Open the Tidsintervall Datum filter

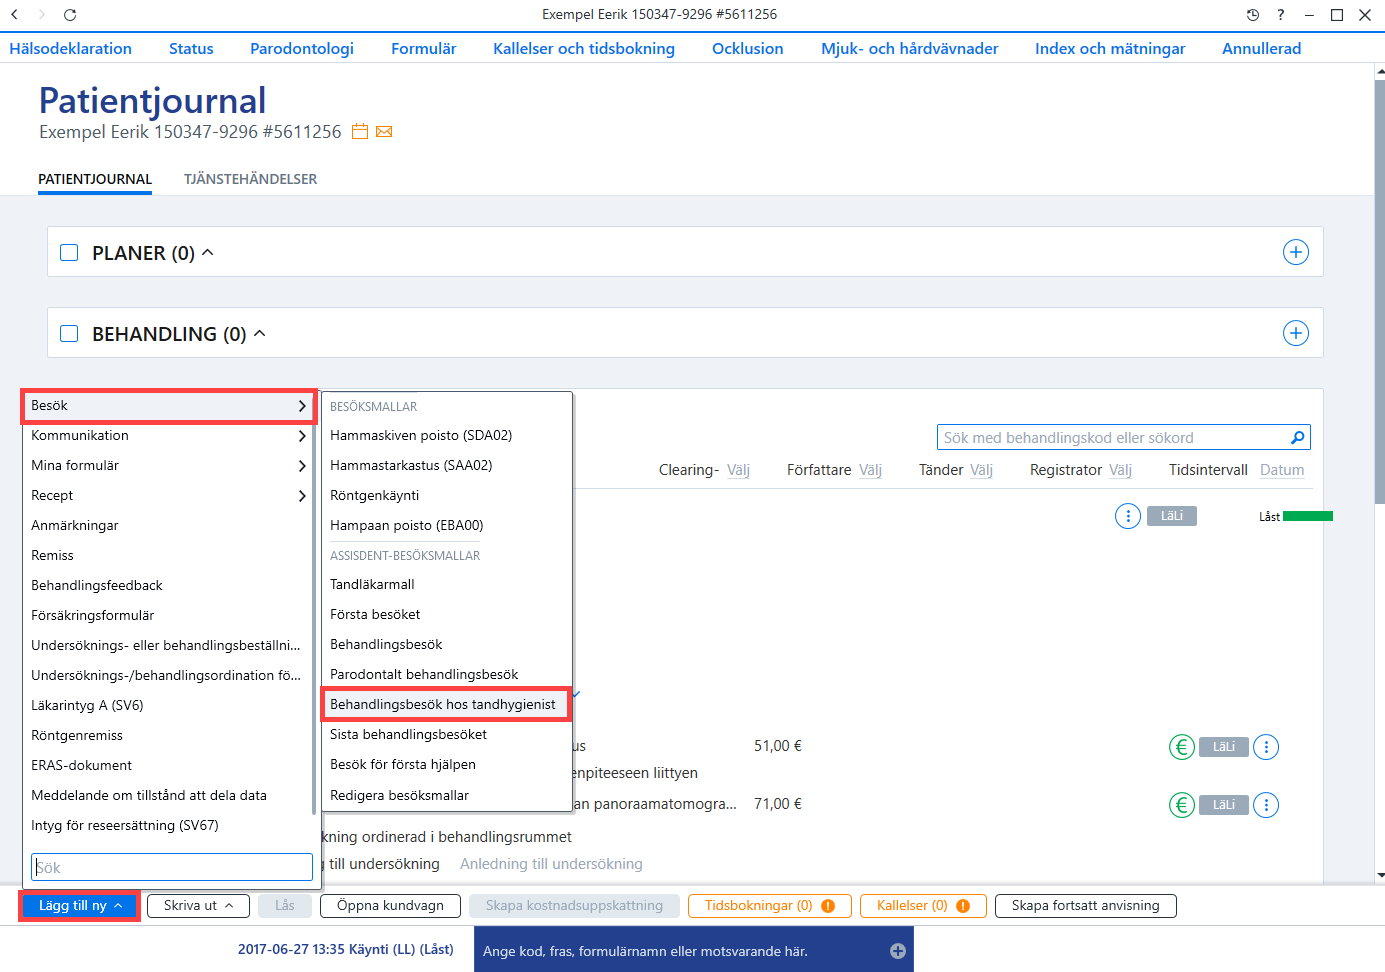(x=1282, y=470)
